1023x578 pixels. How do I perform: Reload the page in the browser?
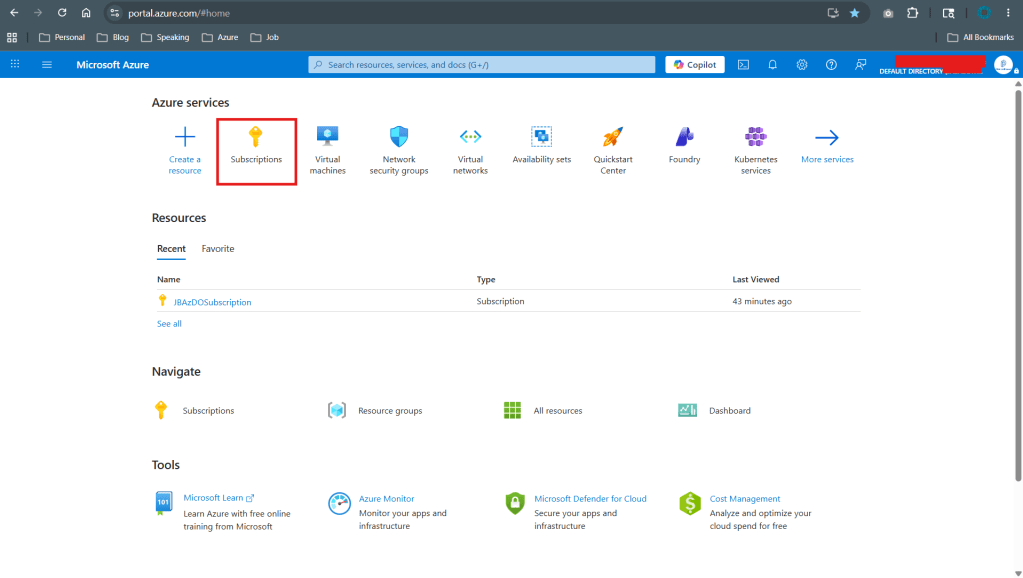[62, 13]
